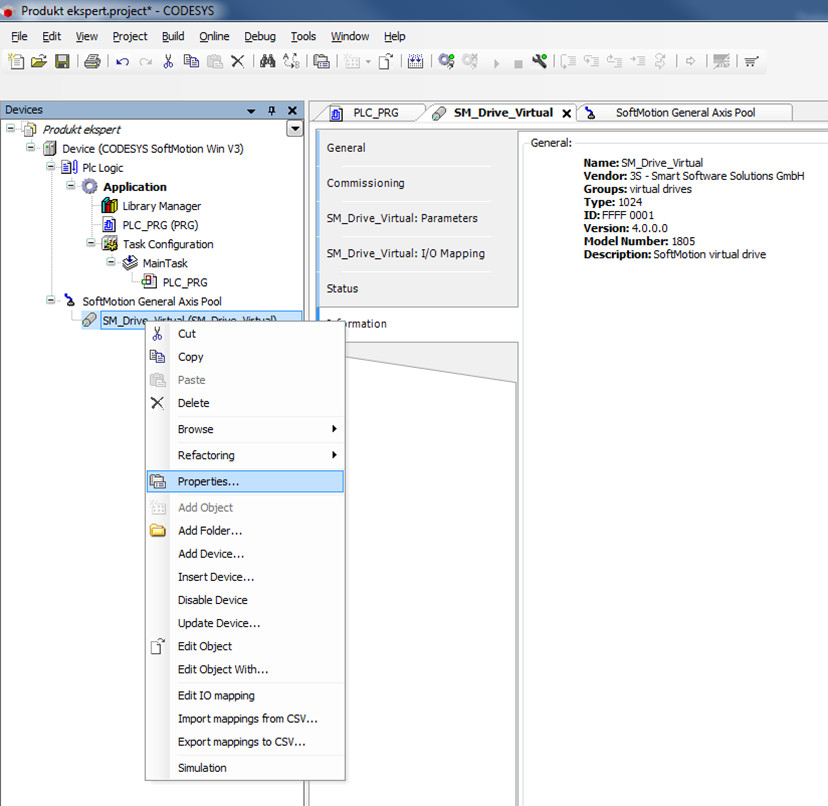Open the Project menu
The width and height of the screenshot is (828, 806).
point(130,36)
